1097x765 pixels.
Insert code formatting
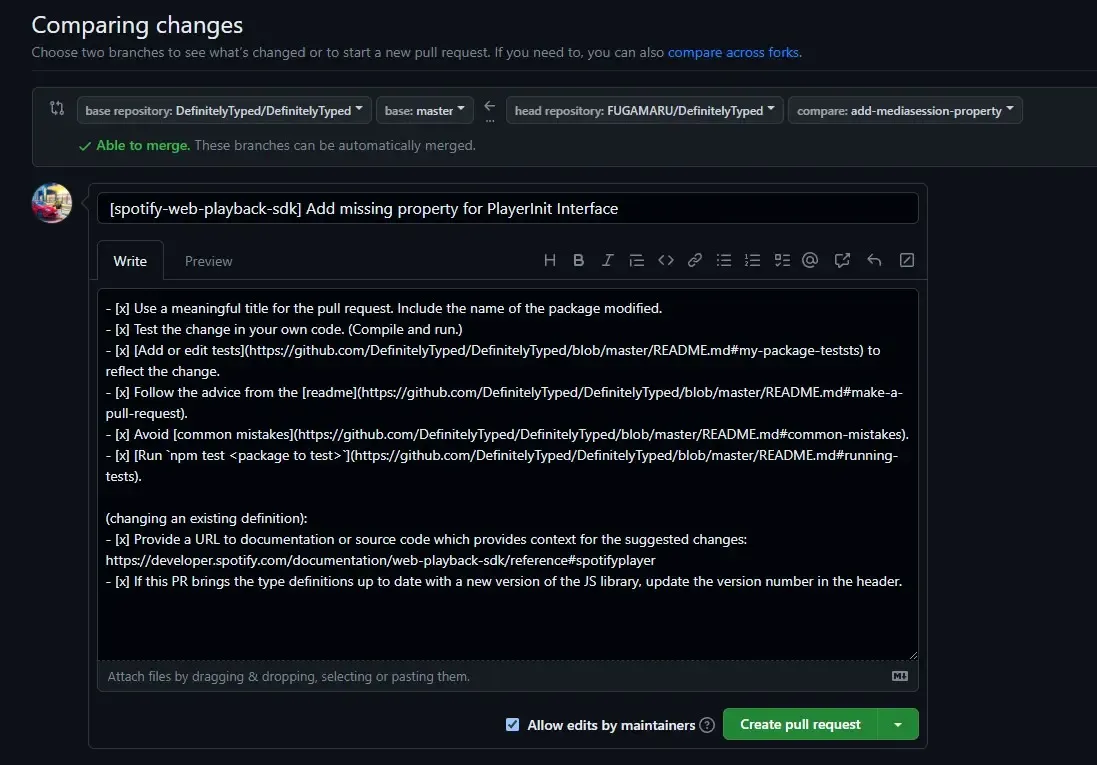(x=666, y=260)
